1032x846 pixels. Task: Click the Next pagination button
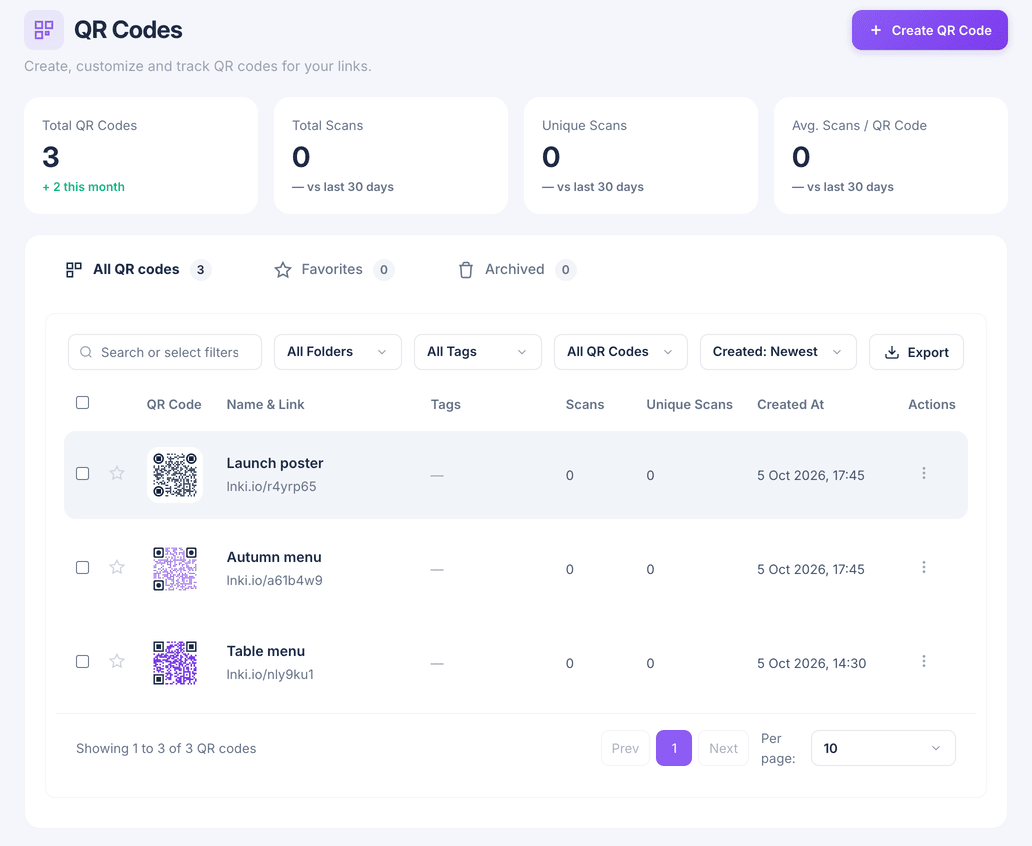click(723, 748)
